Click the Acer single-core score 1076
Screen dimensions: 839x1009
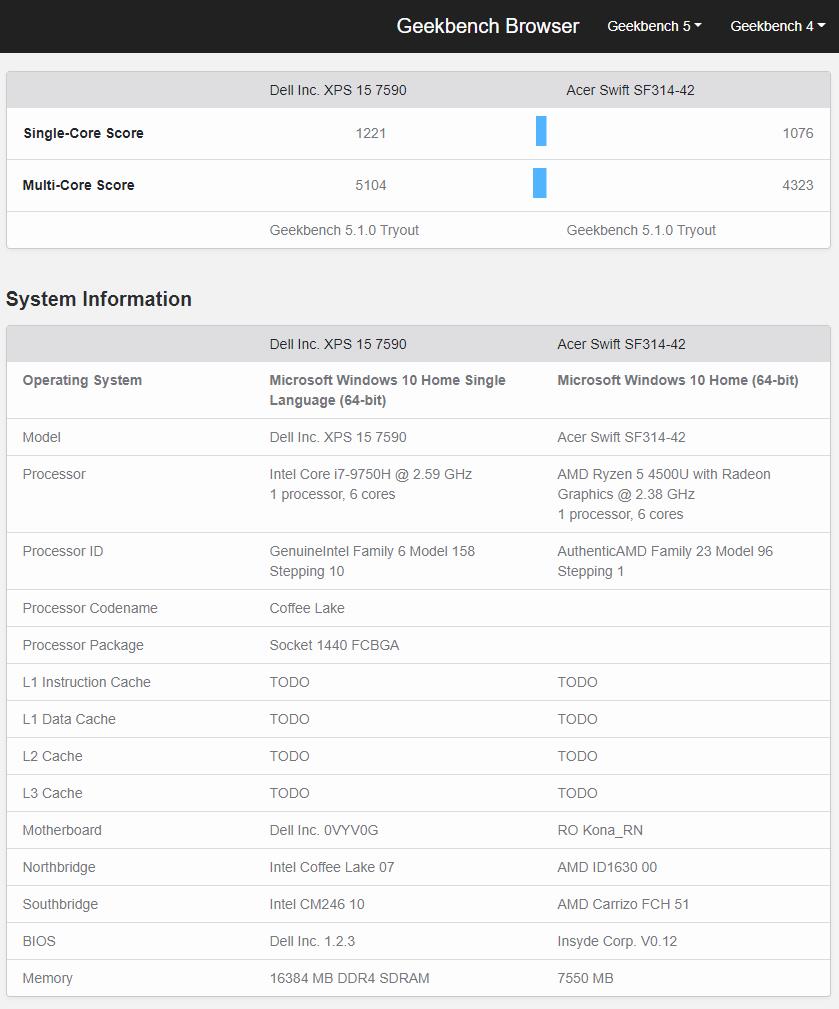pos(798,133)
